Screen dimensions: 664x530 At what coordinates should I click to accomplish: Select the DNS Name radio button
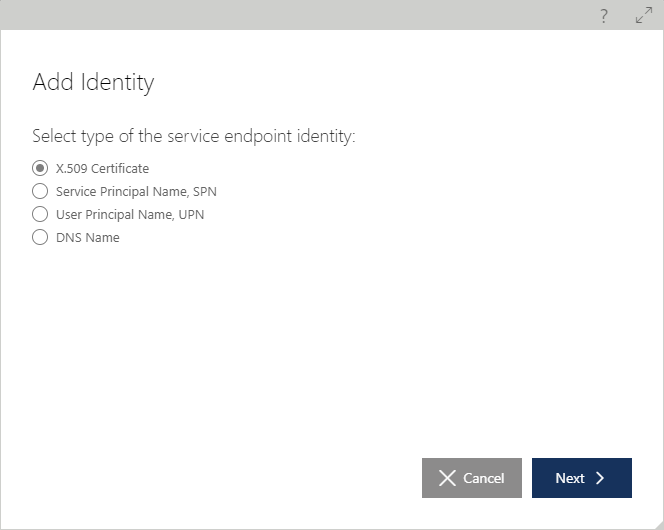tap(40, 237)
